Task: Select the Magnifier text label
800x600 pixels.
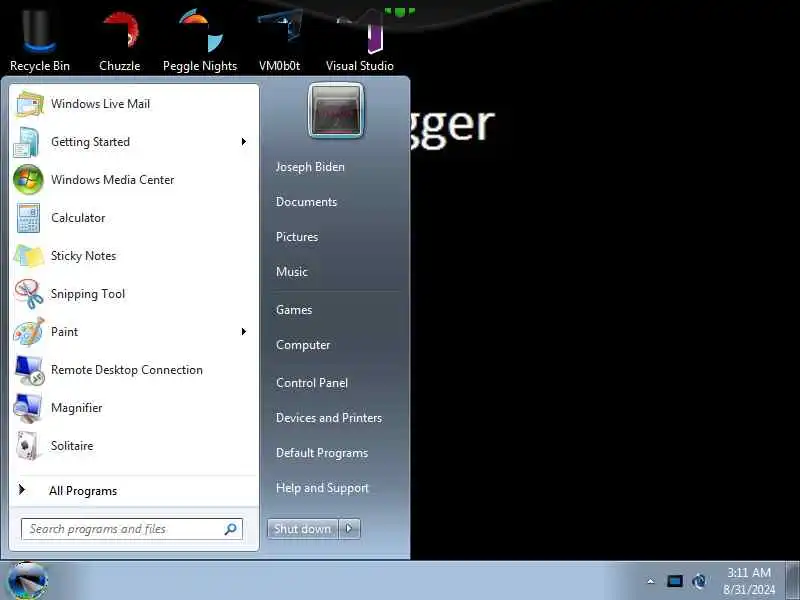Action: click(77, 408)
